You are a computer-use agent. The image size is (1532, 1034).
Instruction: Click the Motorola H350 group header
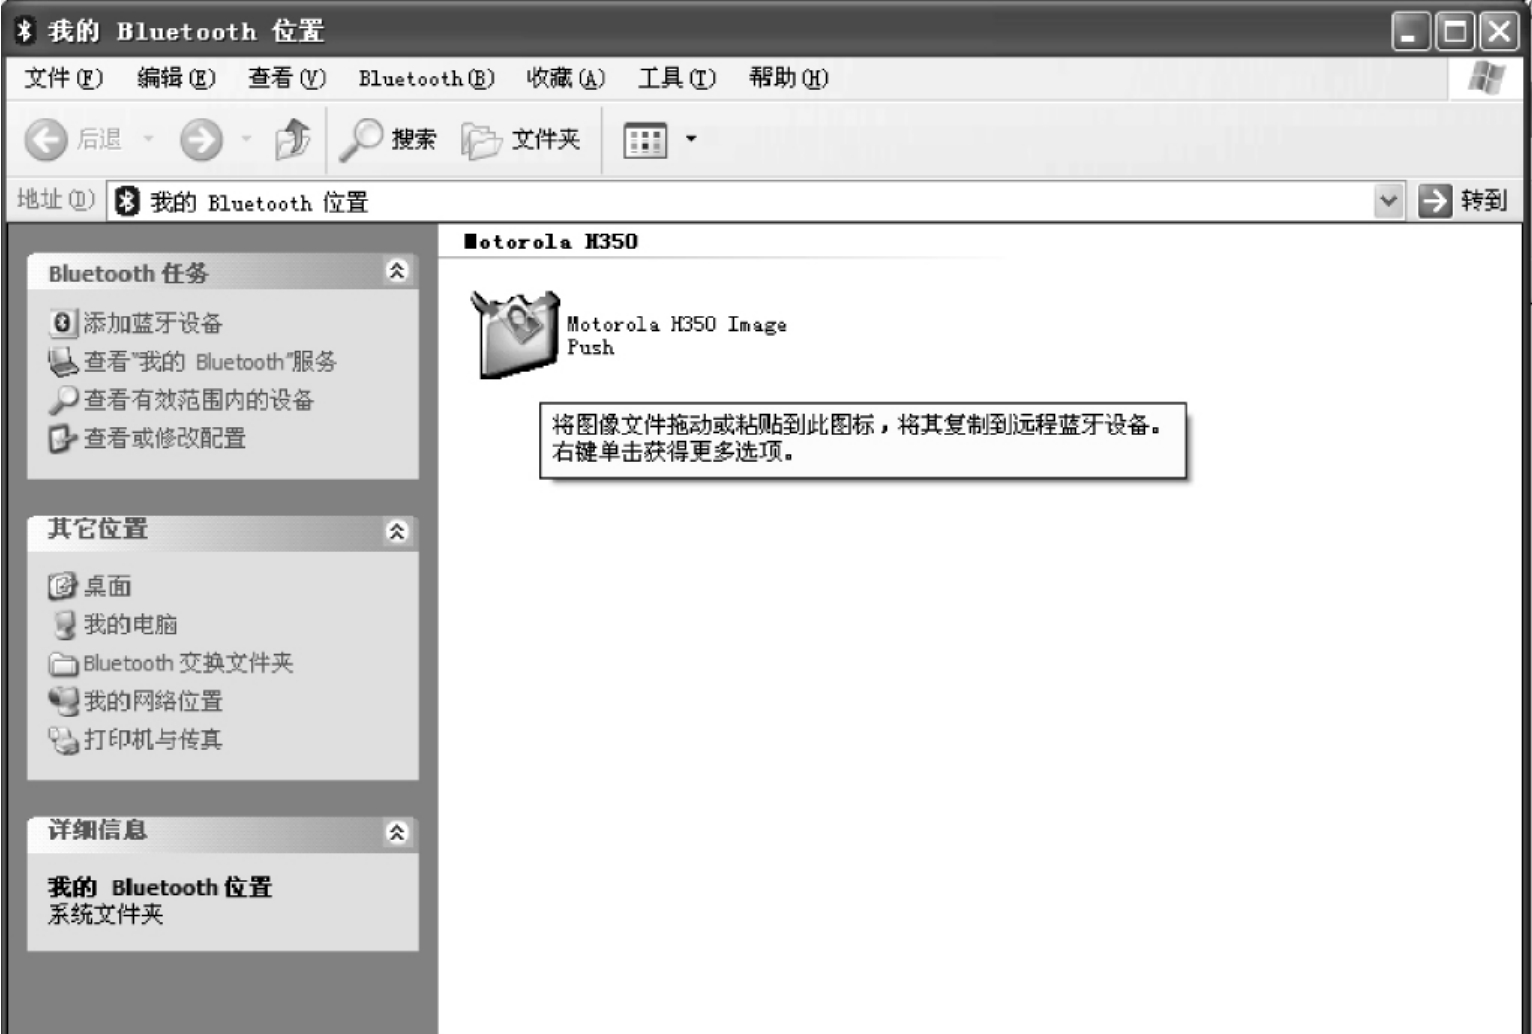551,241
